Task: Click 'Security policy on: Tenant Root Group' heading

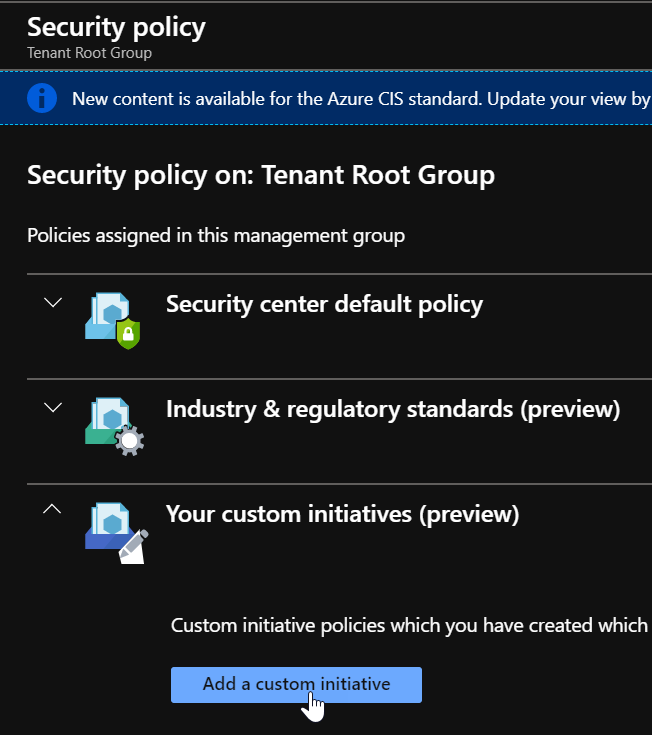Action: click(x=260, y=176)
